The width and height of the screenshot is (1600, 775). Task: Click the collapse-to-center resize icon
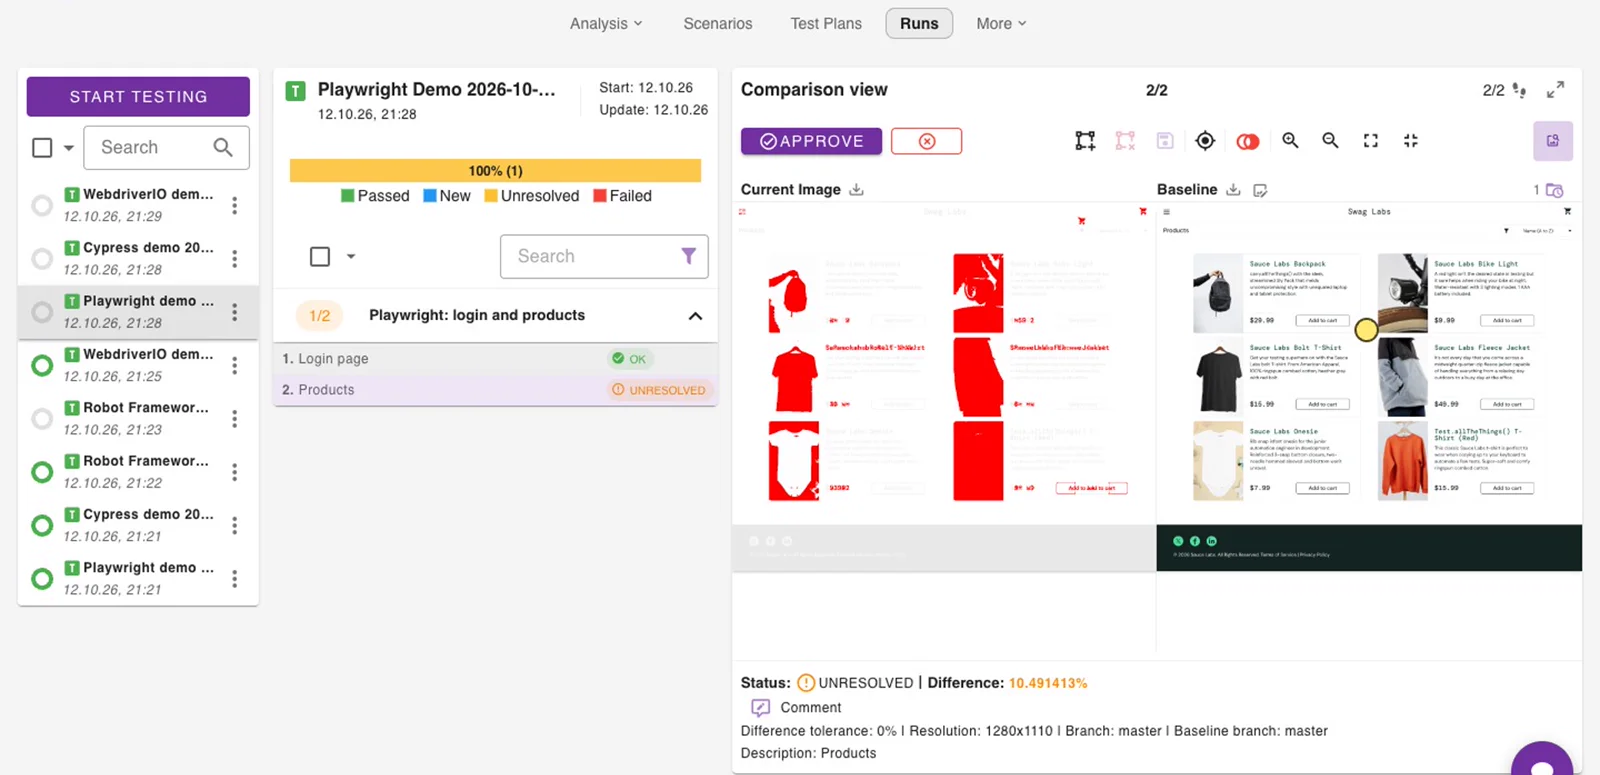(1411, 141)
